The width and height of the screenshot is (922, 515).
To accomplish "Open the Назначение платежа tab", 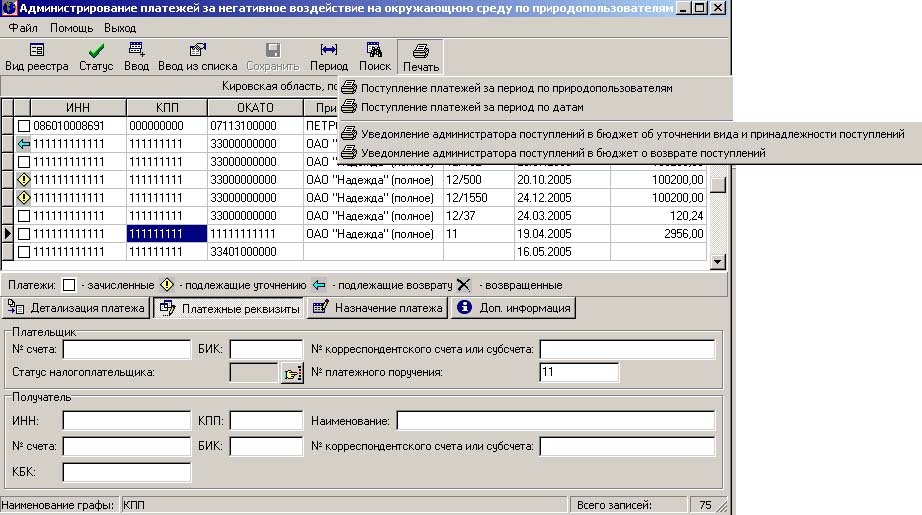I will point(378,308).
